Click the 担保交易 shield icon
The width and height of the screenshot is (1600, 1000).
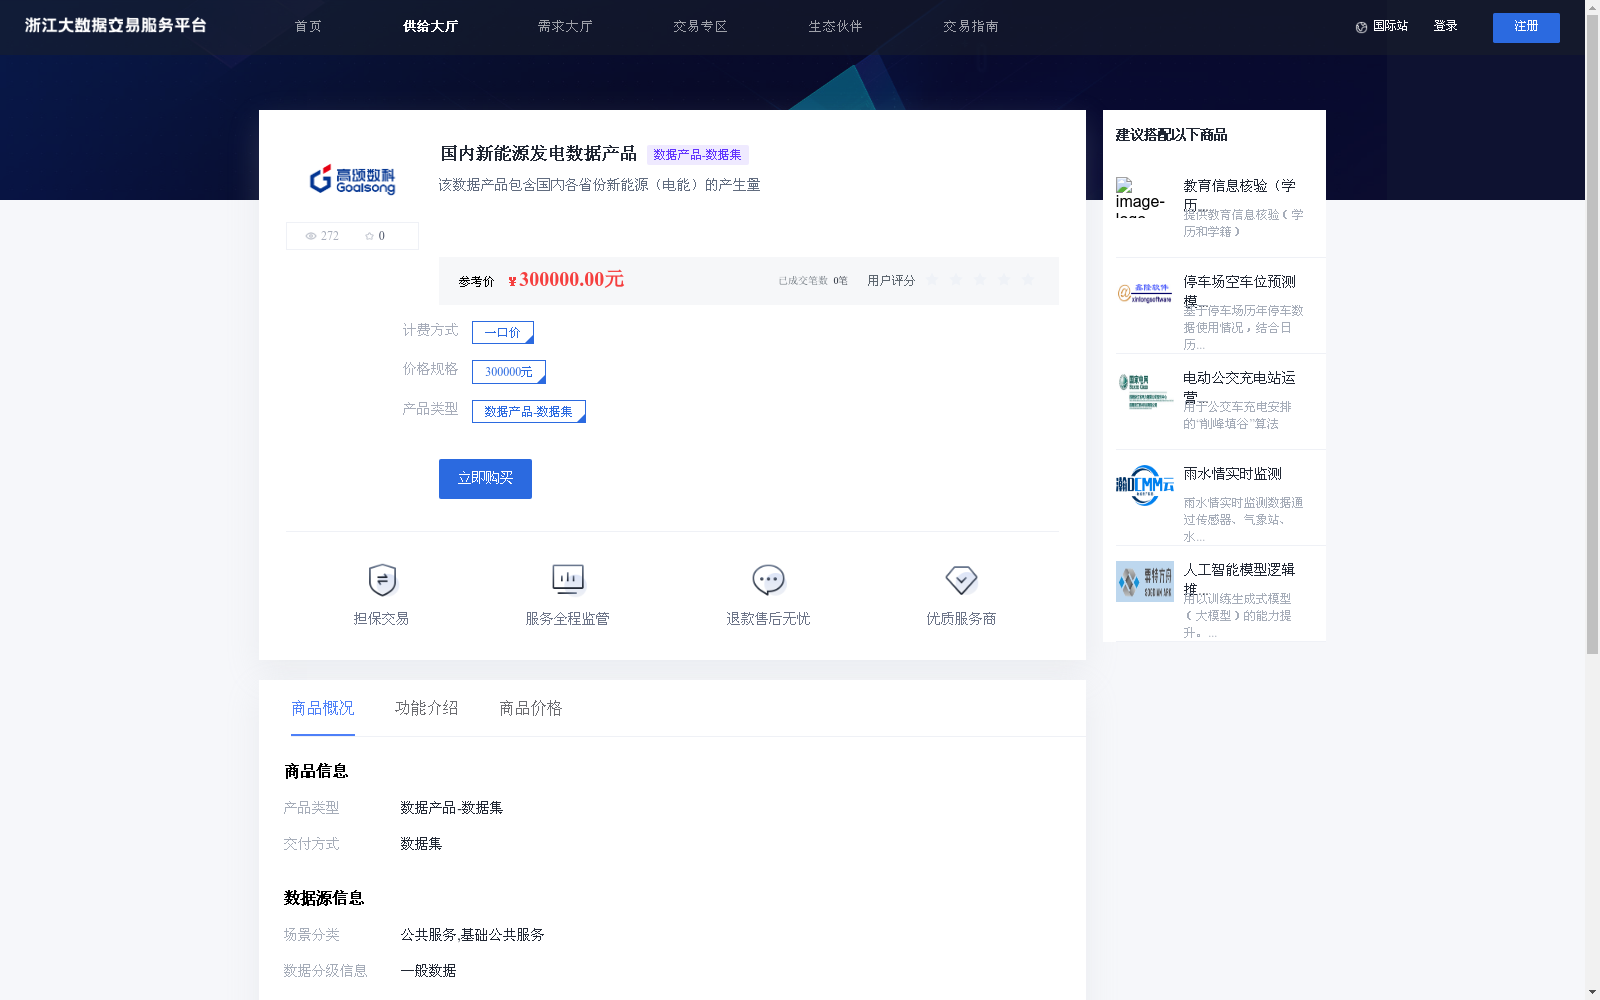pyautogui.click(x=382, y=580)
